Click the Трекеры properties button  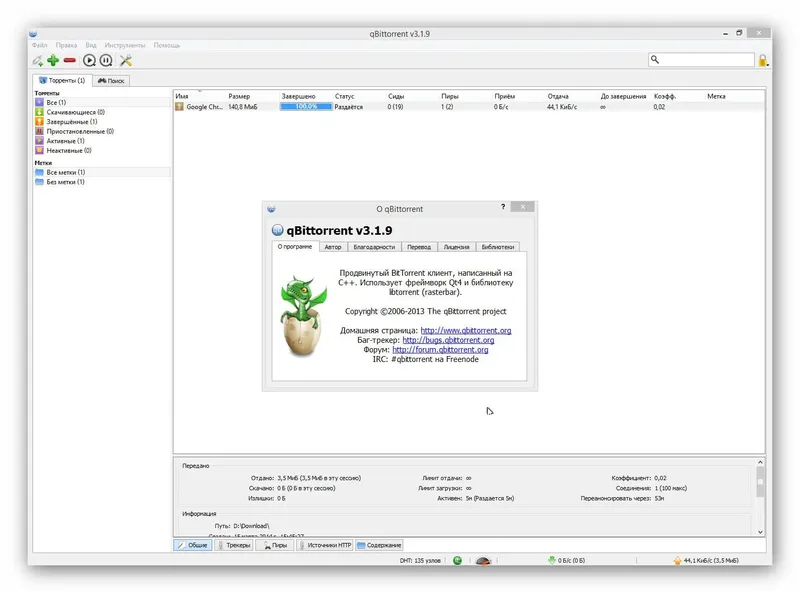pos(234,545)
